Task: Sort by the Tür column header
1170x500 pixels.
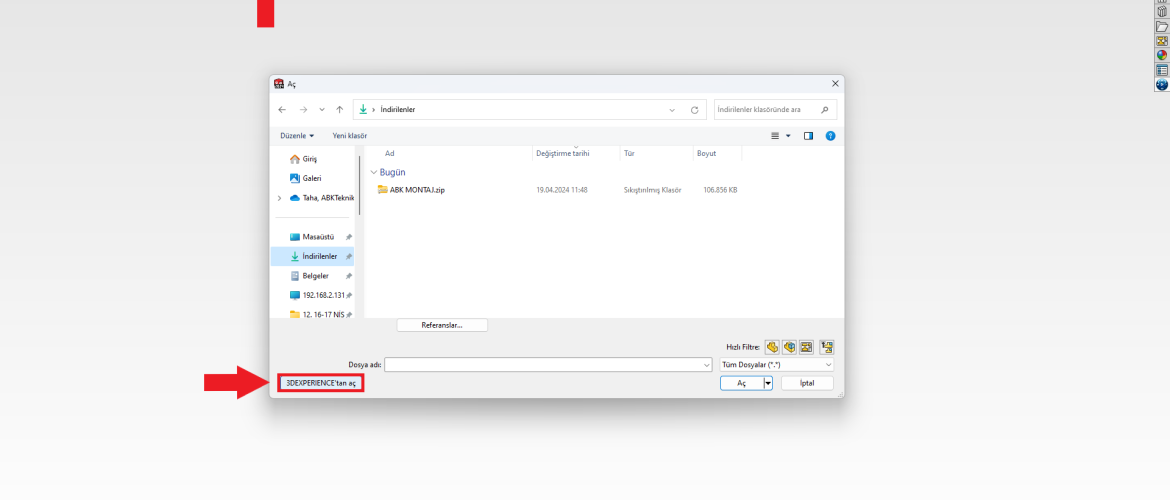Action: point(629,153)
